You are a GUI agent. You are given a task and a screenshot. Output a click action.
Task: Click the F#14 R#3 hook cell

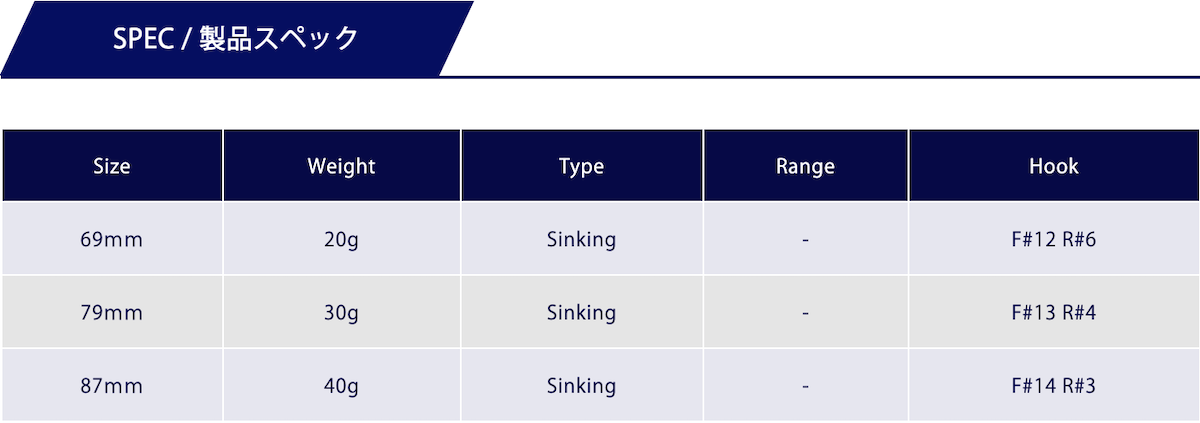pos(1054,385)
